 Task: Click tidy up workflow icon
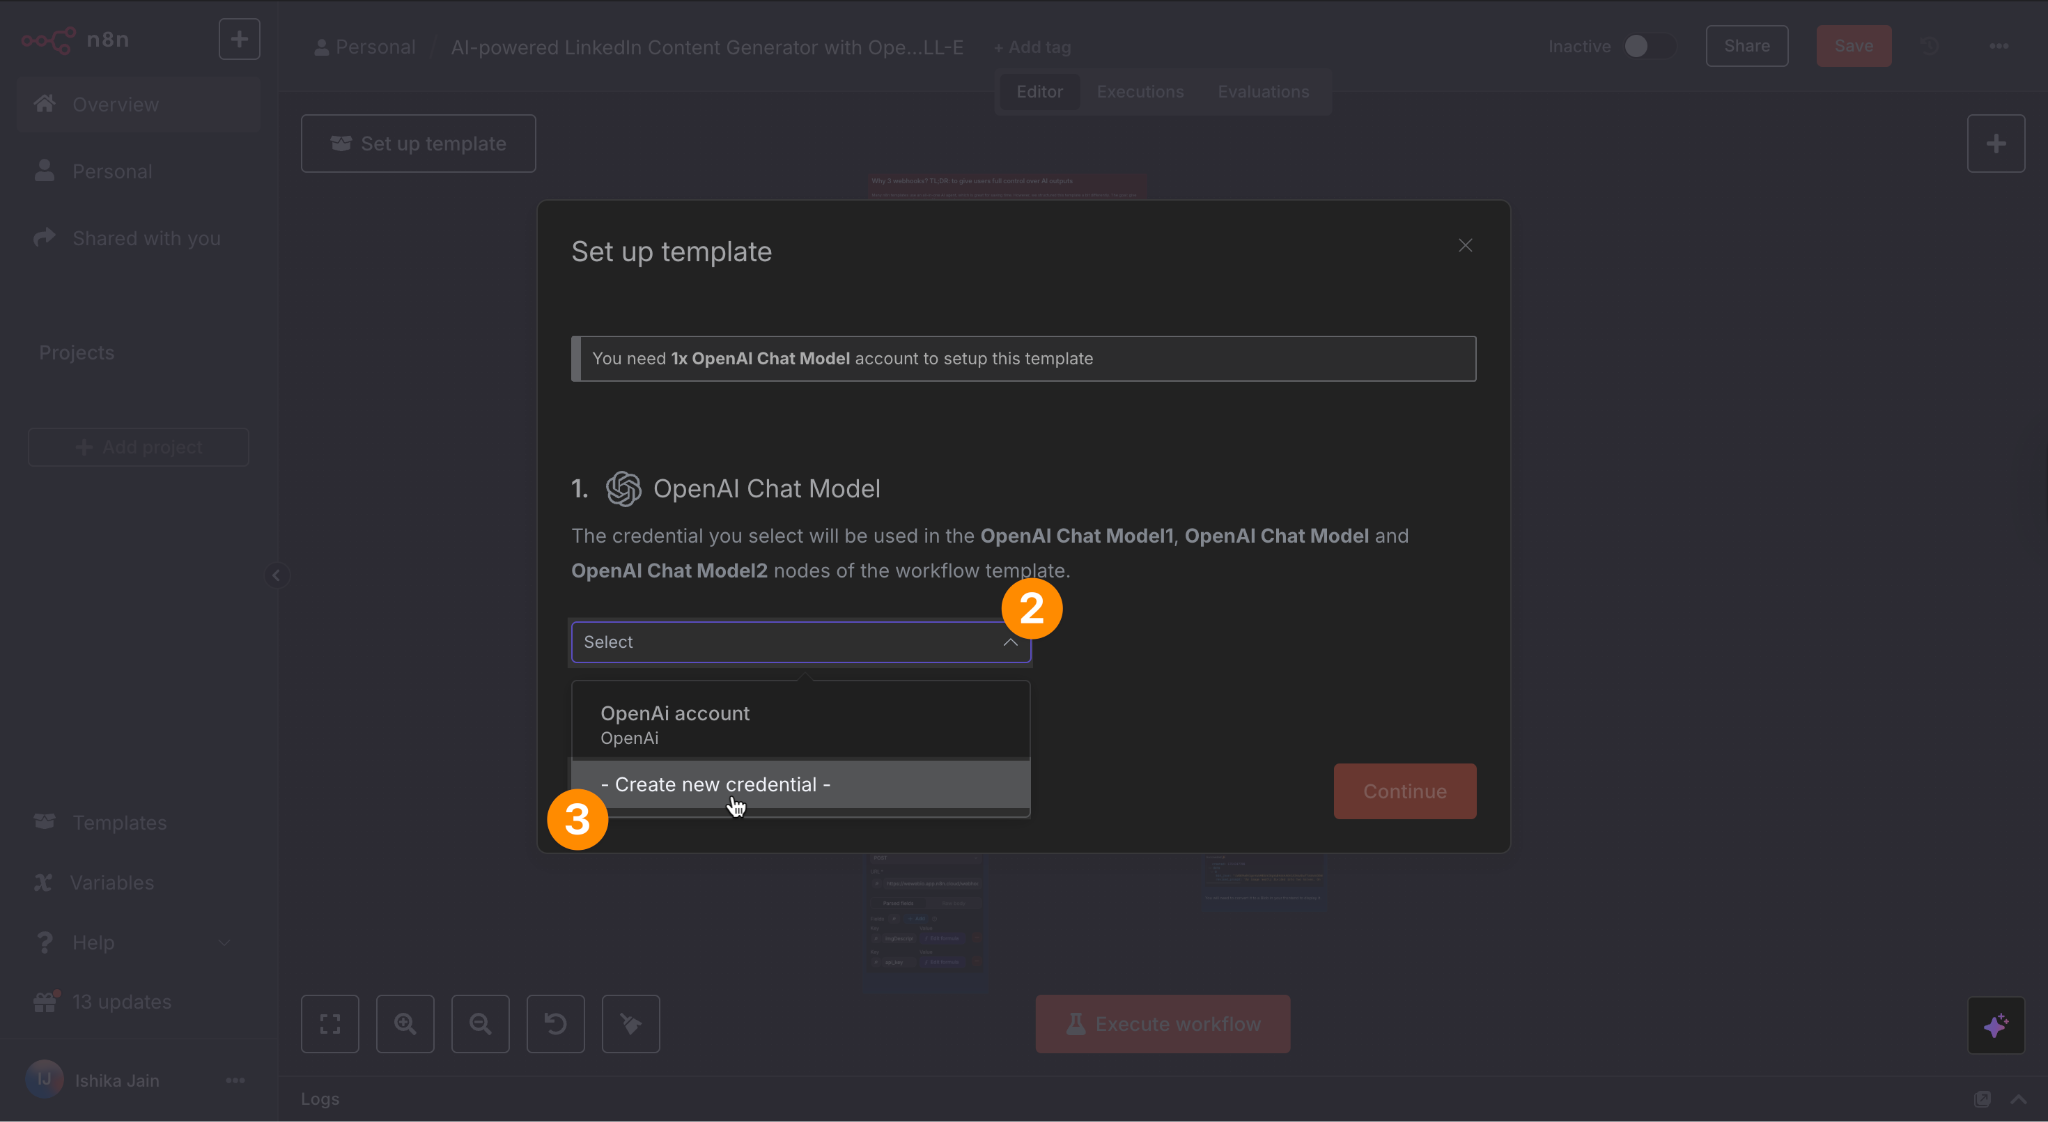(631, 1024)
